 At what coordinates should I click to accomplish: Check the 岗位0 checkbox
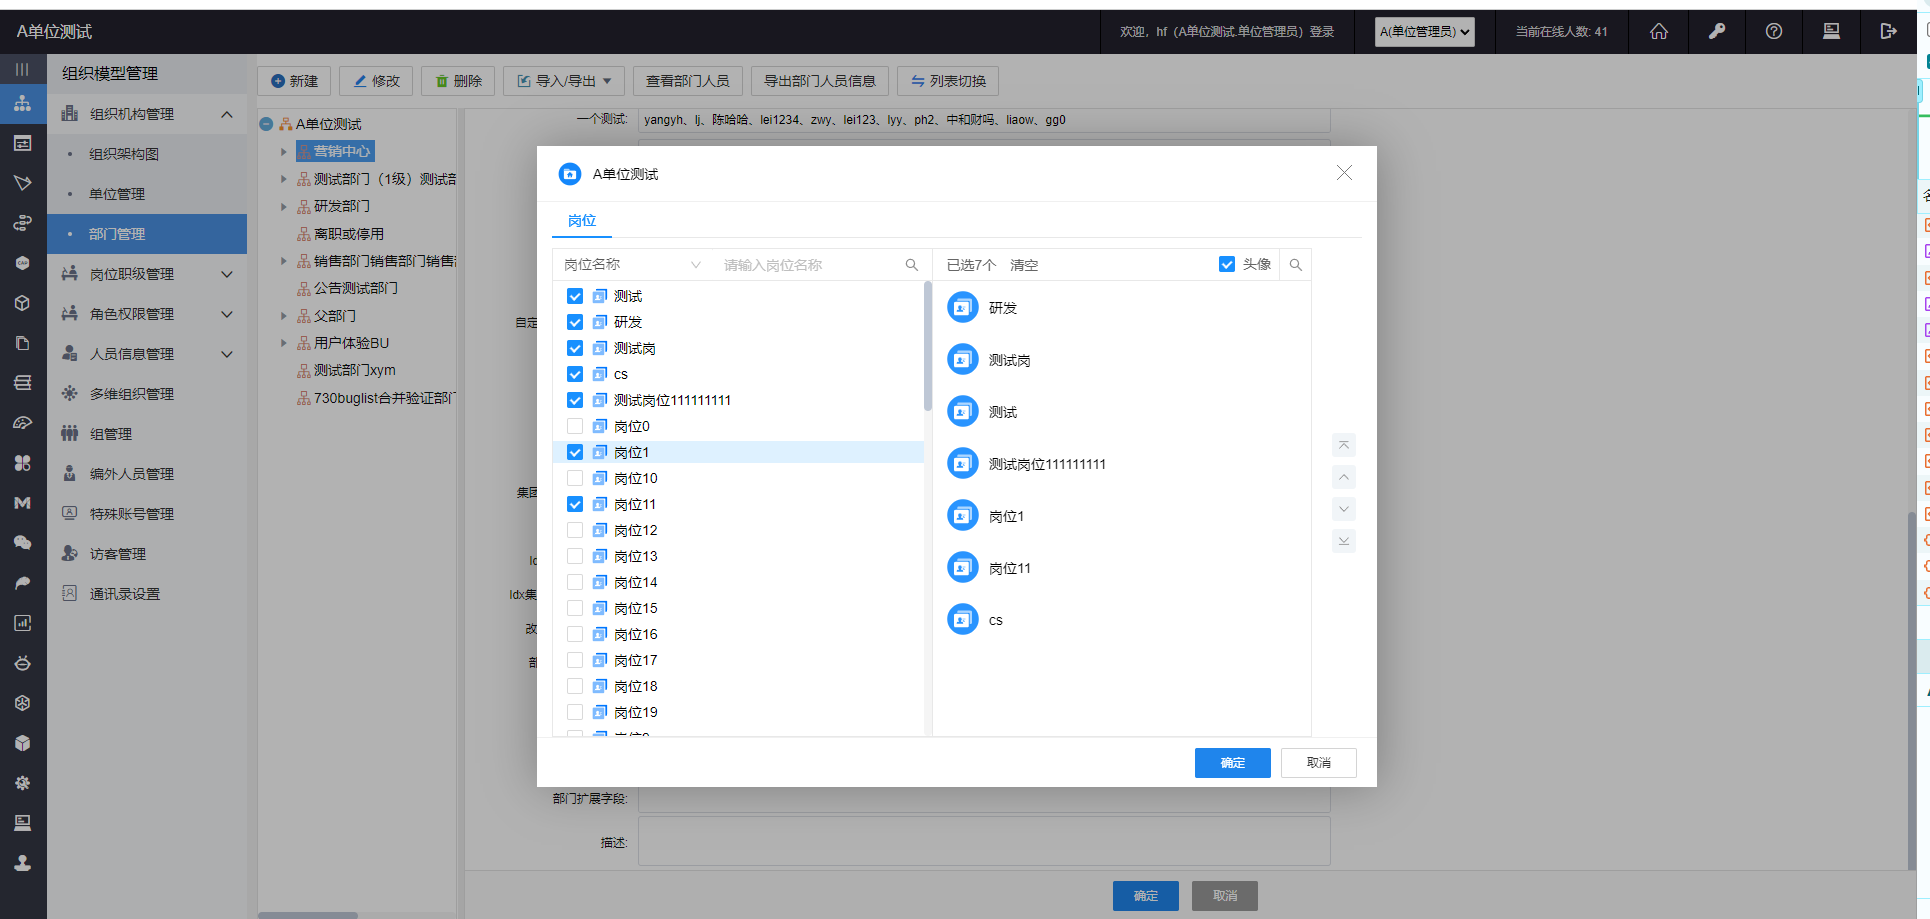tap(575, 426)
